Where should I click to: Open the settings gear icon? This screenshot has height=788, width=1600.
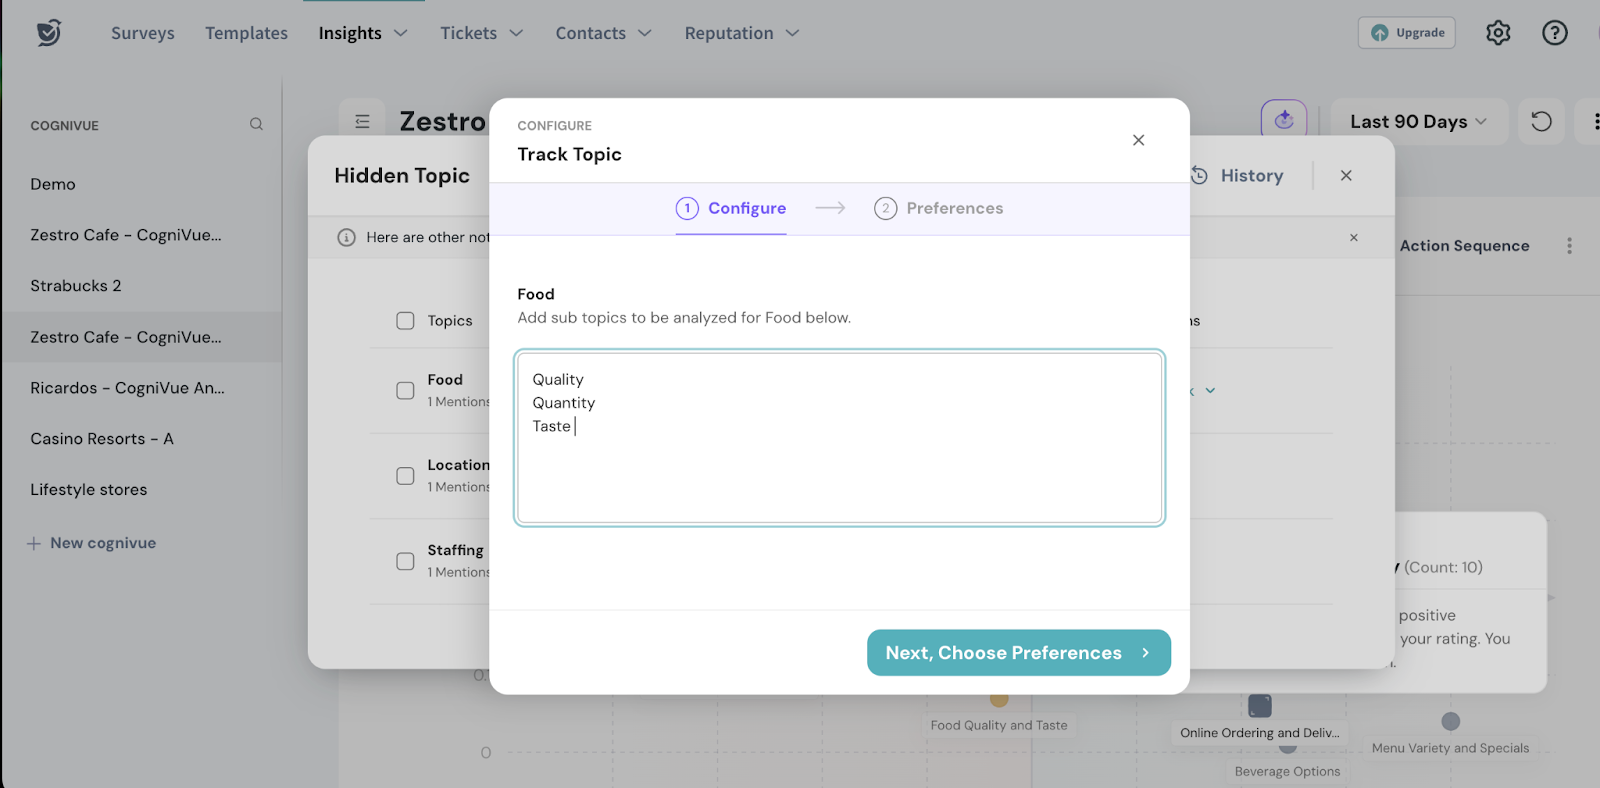coord(1498,33)
